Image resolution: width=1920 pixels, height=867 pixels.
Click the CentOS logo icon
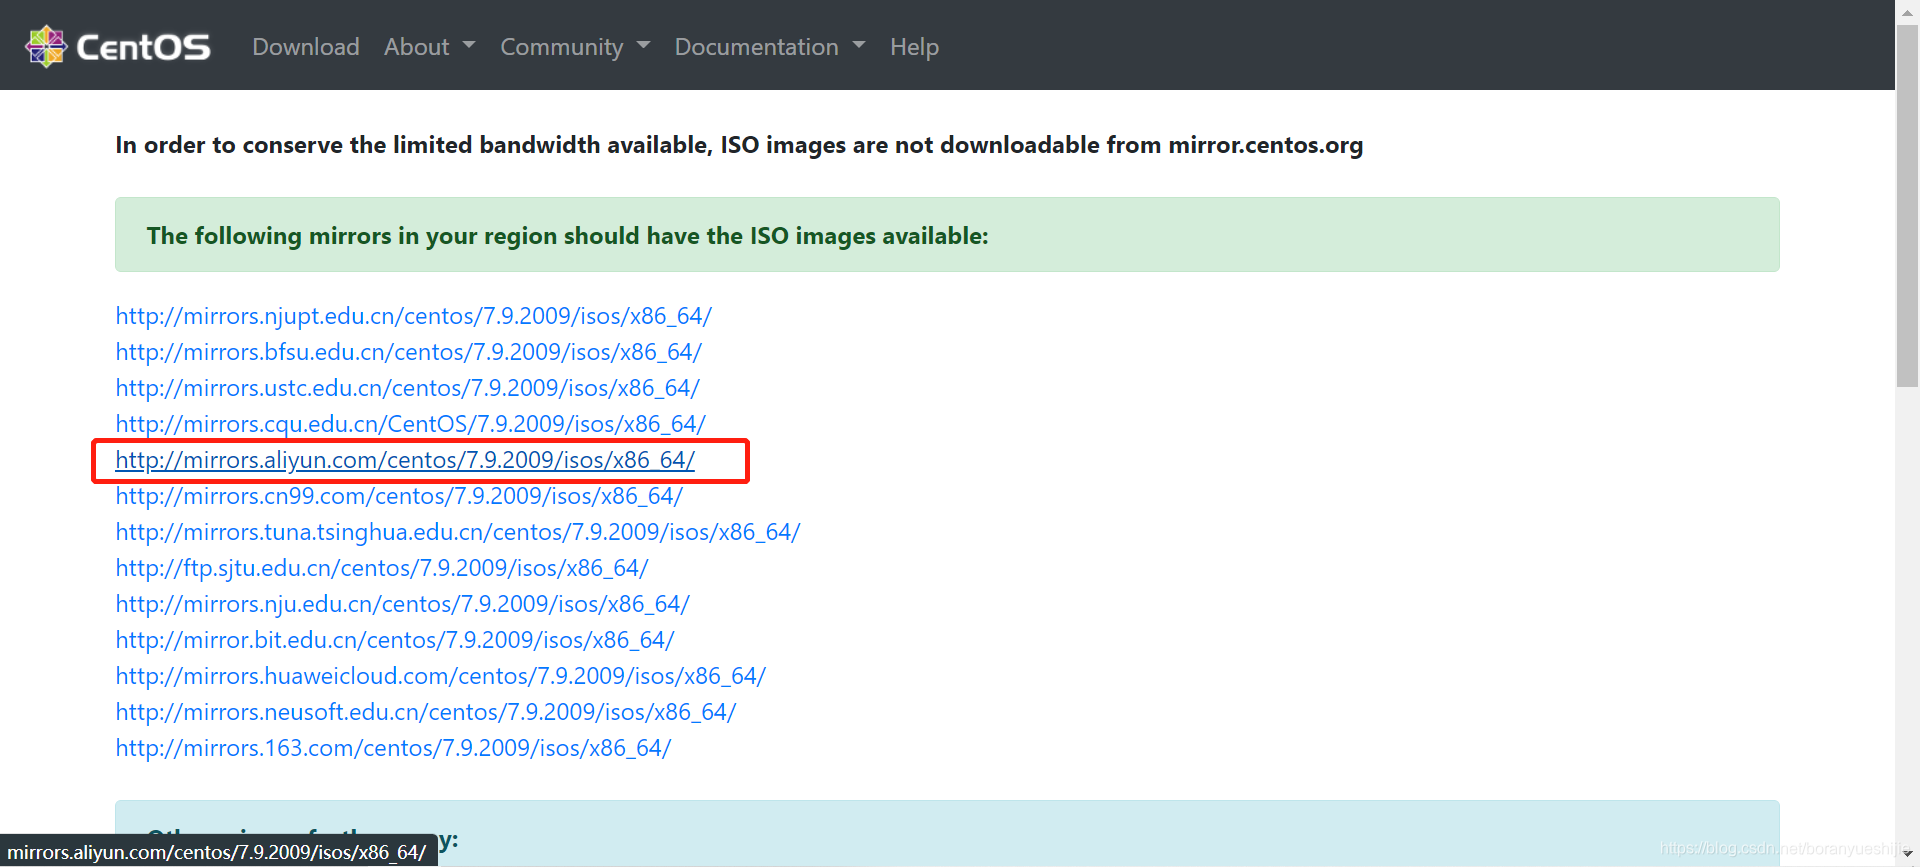click(45, 46)
